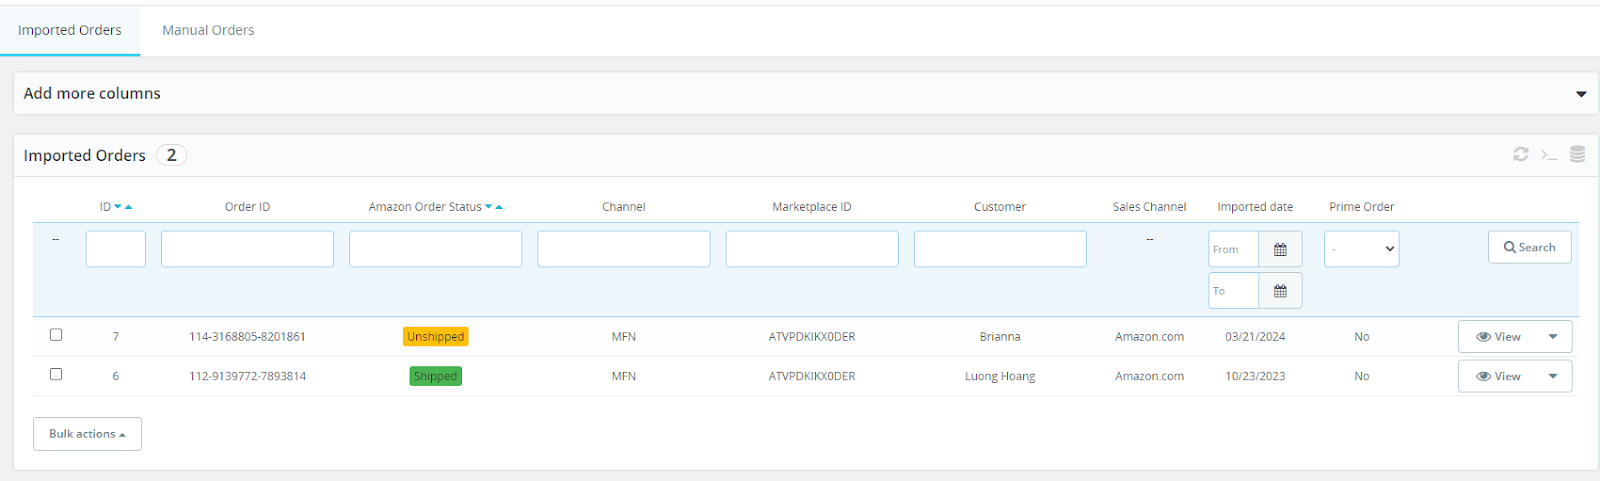Switch to Manual Orders tab

(208, 30)
